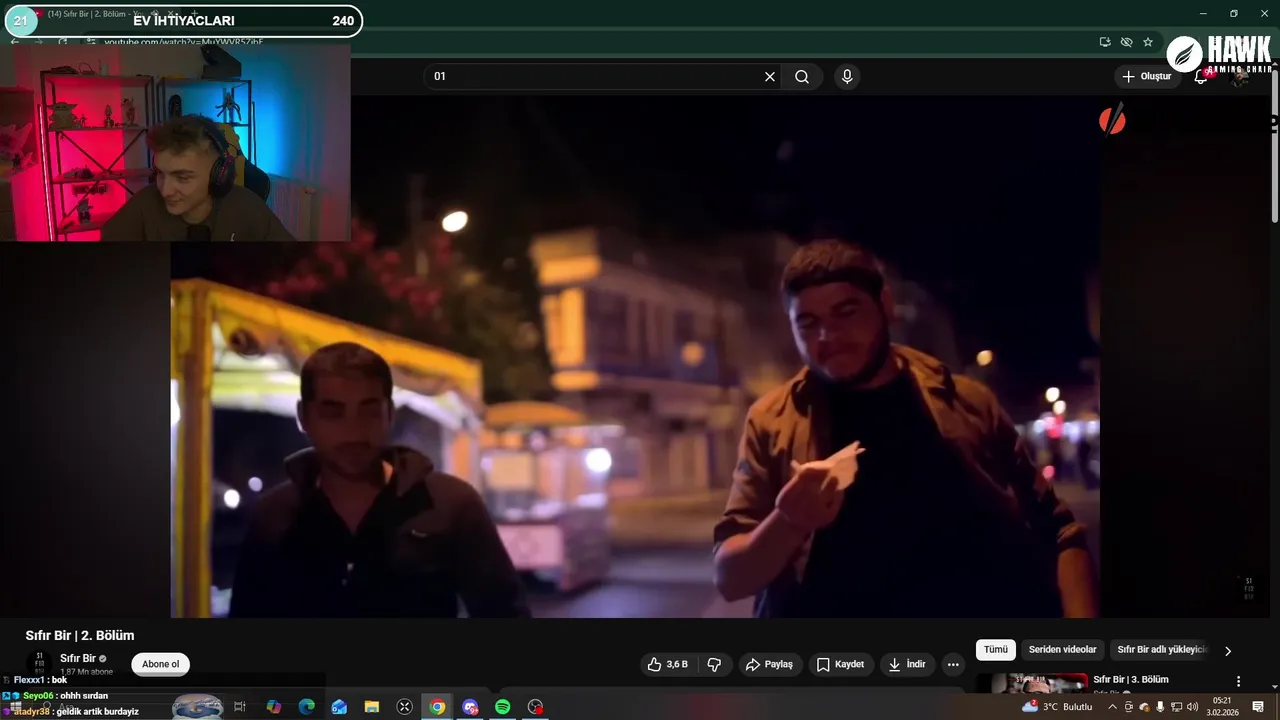Switch to Google Chrome on the taskbar

[x=437, y=707]
